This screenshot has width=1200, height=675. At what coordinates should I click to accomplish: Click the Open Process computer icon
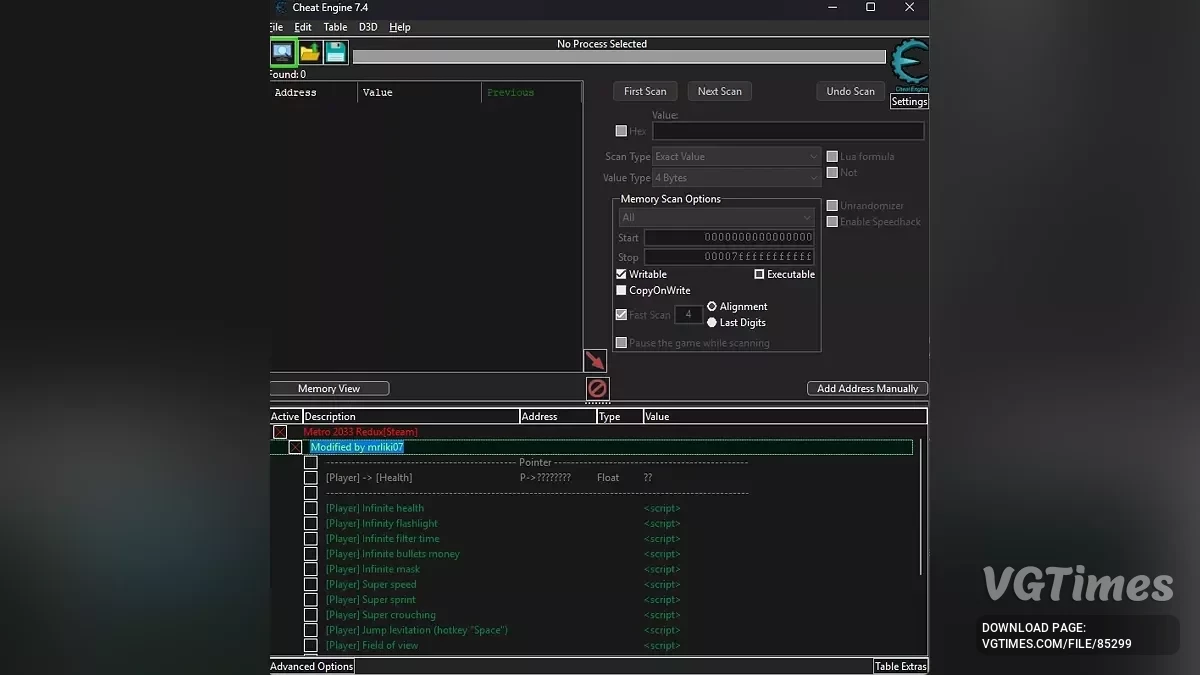pos(283,52)
